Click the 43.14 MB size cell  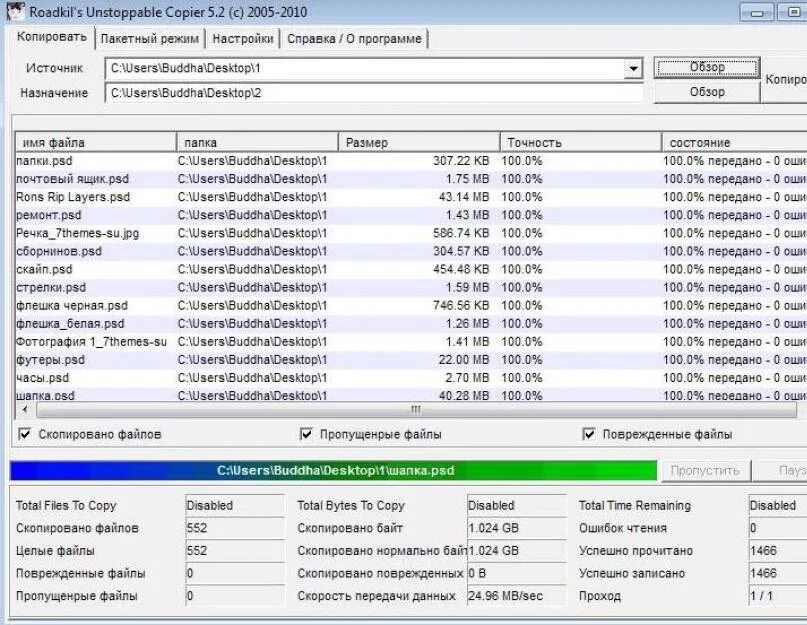tap(464, 197)
